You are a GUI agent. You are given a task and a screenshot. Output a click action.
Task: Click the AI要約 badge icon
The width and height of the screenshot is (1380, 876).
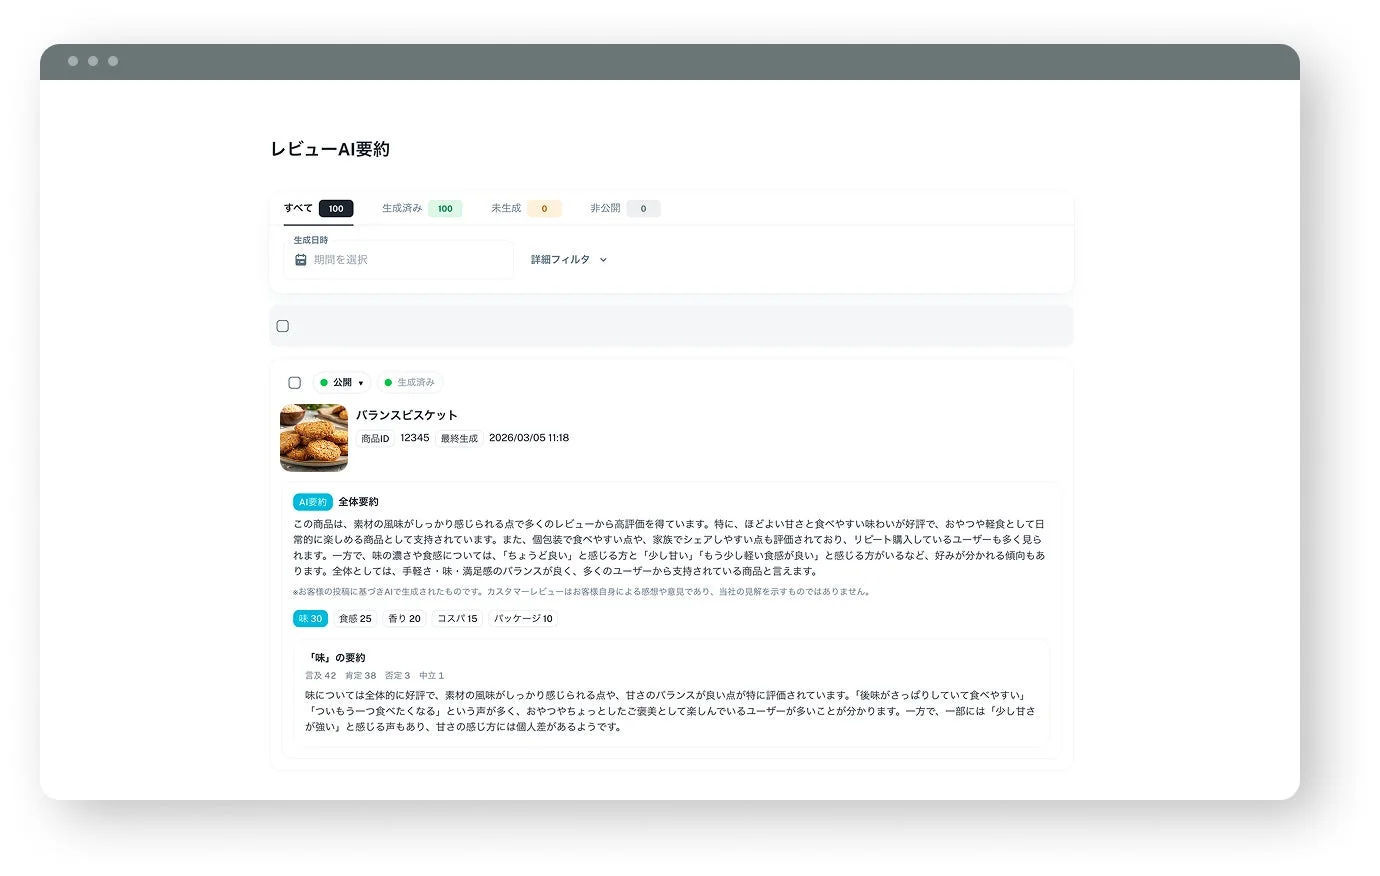click(x=312, y=501)
